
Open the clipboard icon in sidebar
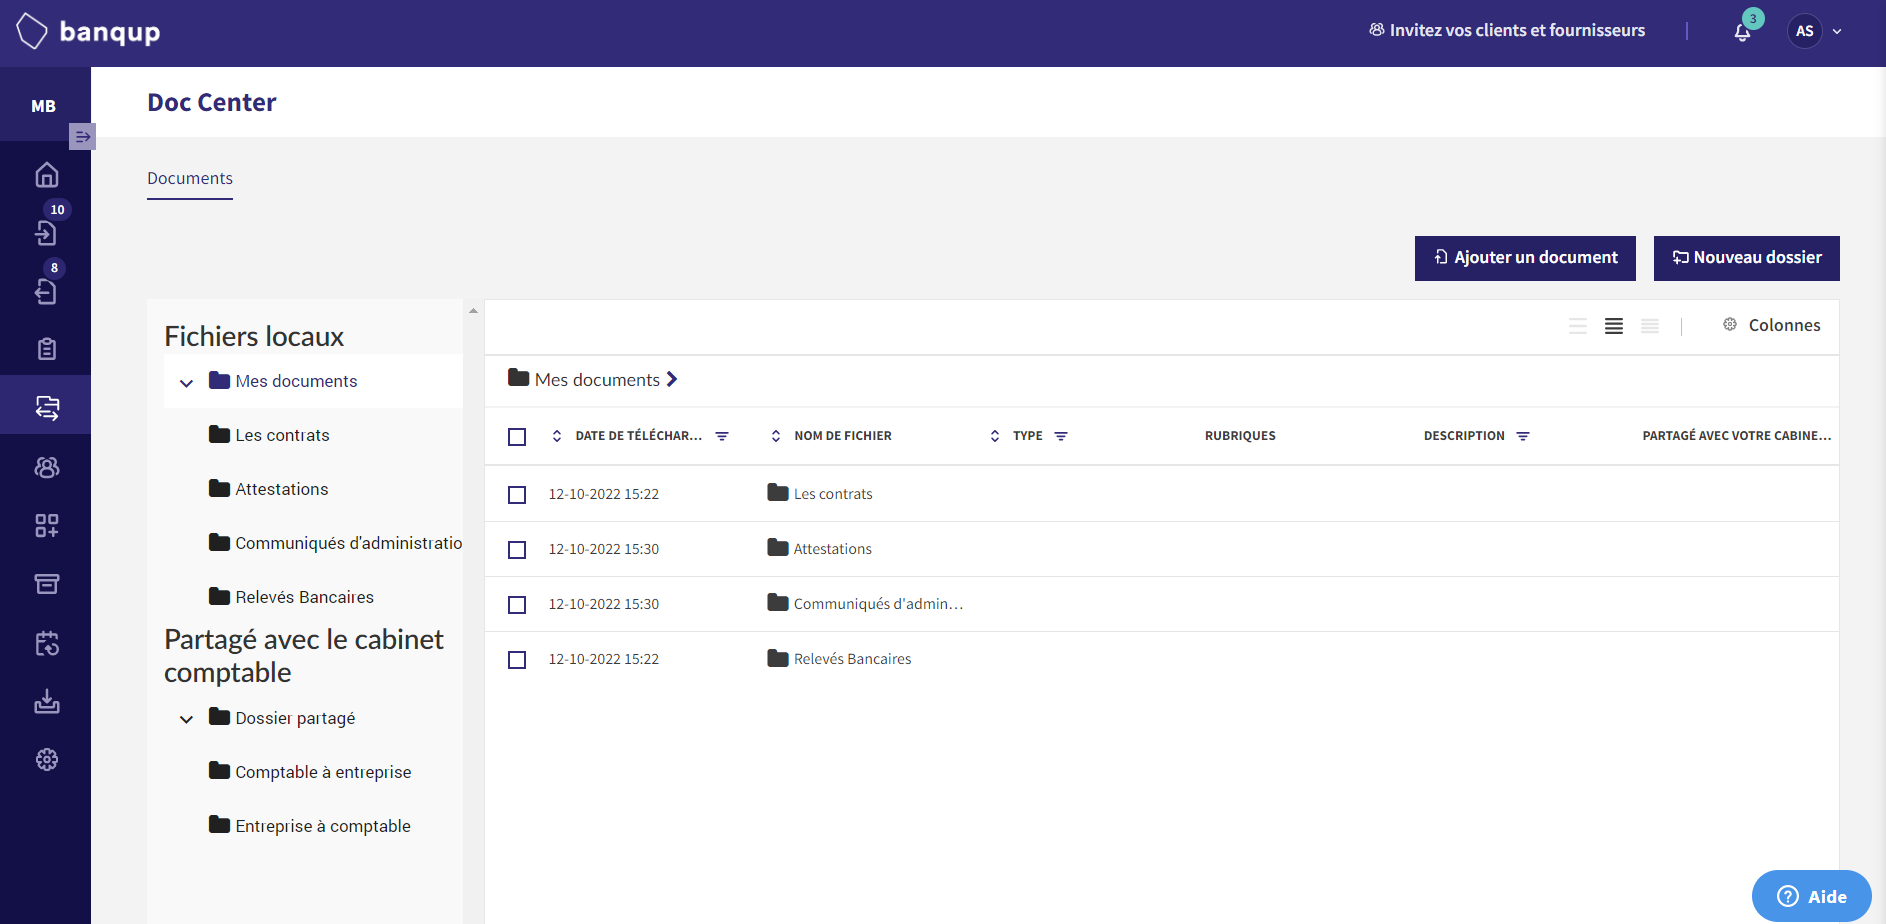coord(47,349)
